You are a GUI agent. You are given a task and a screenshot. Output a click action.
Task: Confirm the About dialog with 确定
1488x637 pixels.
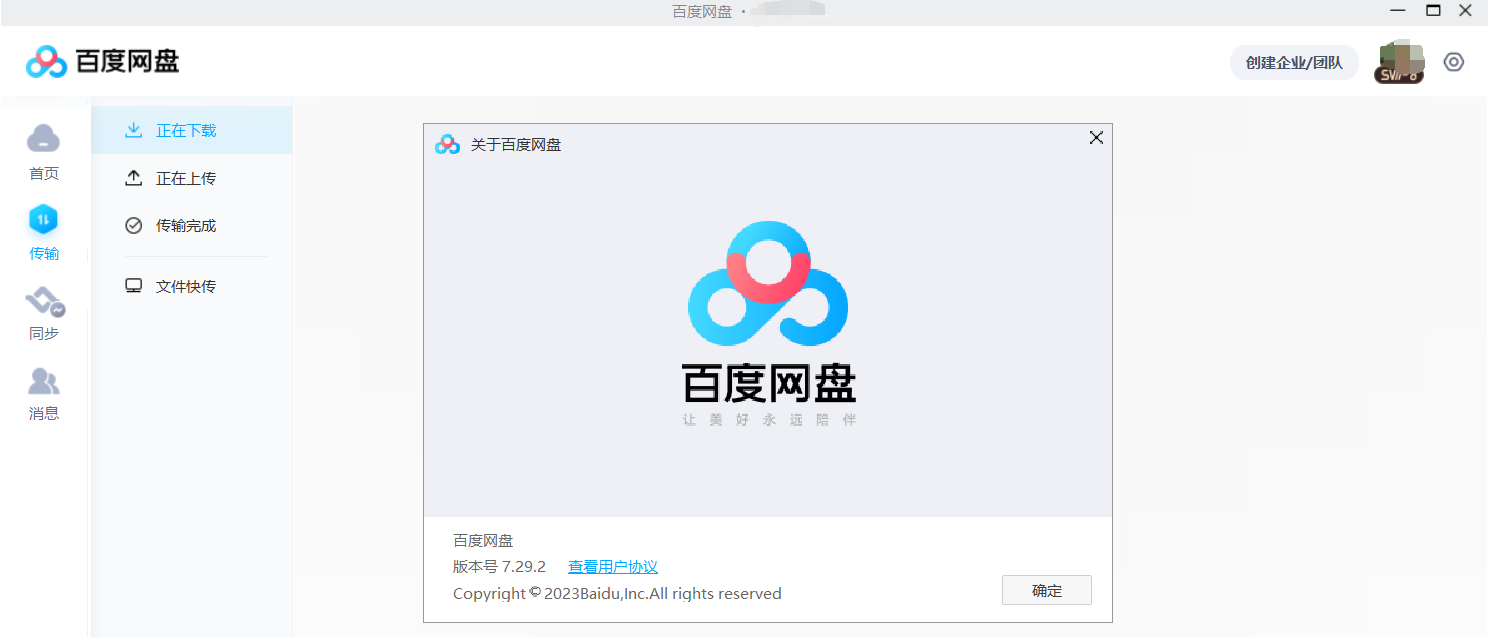pos(1047,590)
